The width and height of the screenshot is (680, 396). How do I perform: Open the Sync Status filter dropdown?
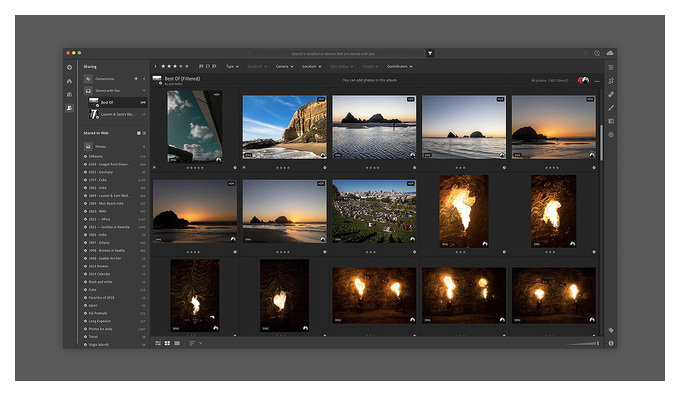[342, 66]
